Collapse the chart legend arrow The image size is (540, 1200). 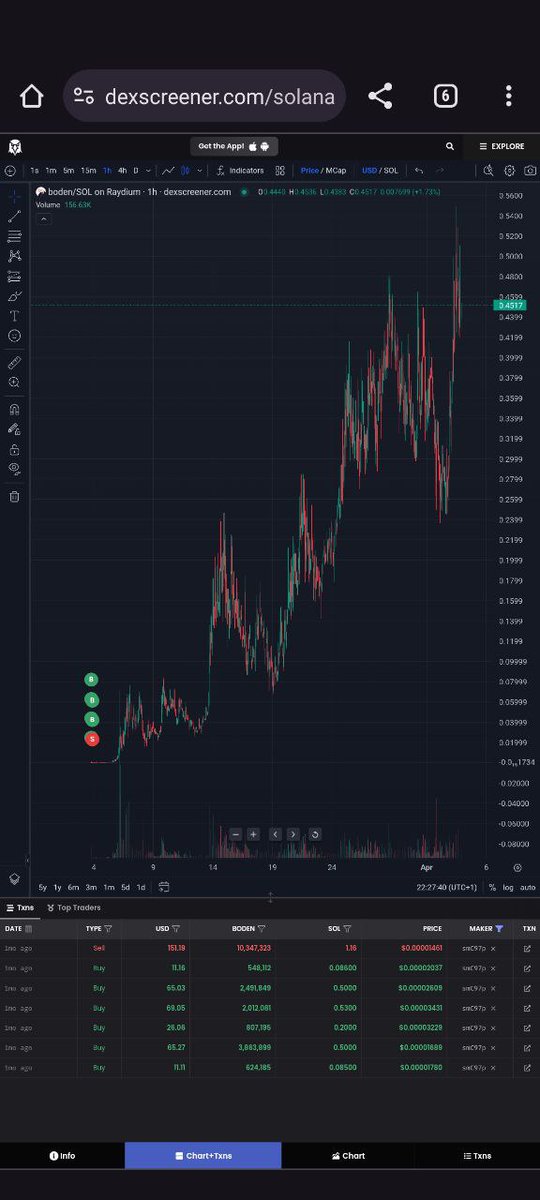(x=43, y=218)
